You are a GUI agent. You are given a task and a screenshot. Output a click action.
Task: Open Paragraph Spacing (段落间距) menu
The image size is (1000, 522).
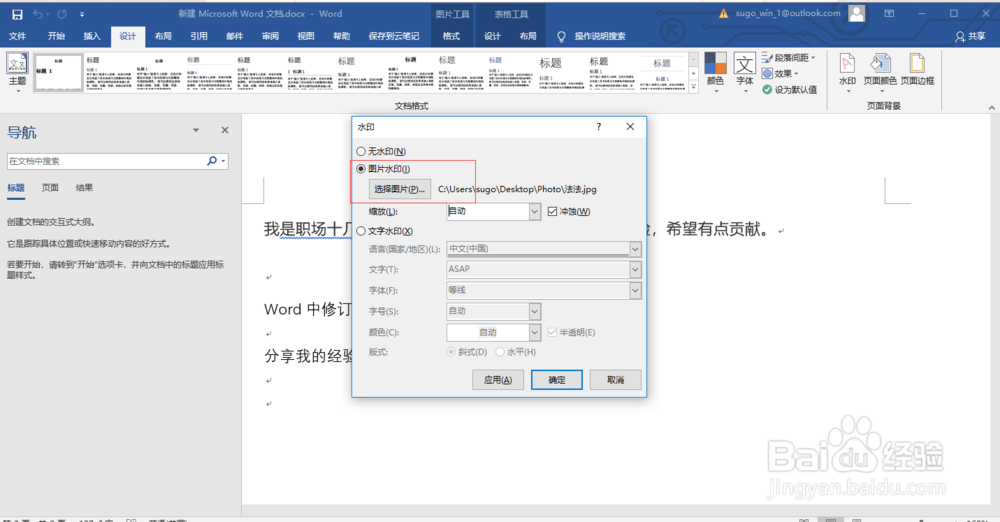coord(788,57)
